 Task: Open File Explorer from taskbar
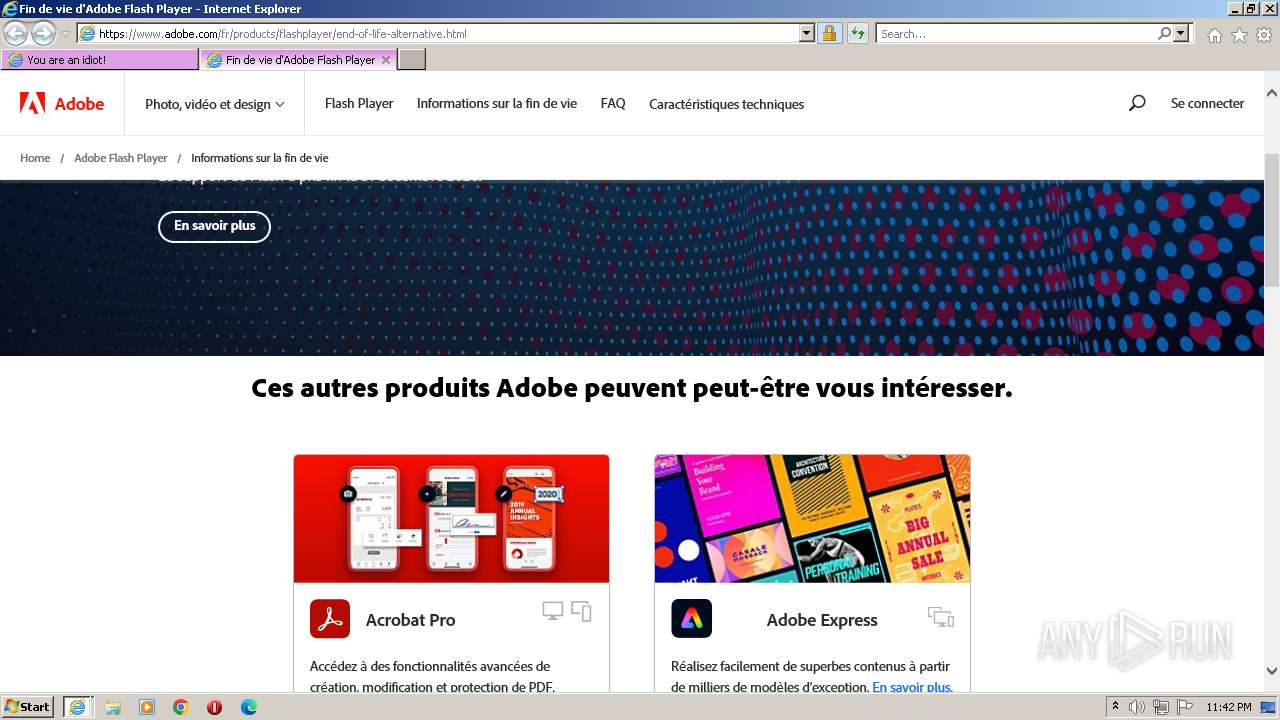click(113, 707)
